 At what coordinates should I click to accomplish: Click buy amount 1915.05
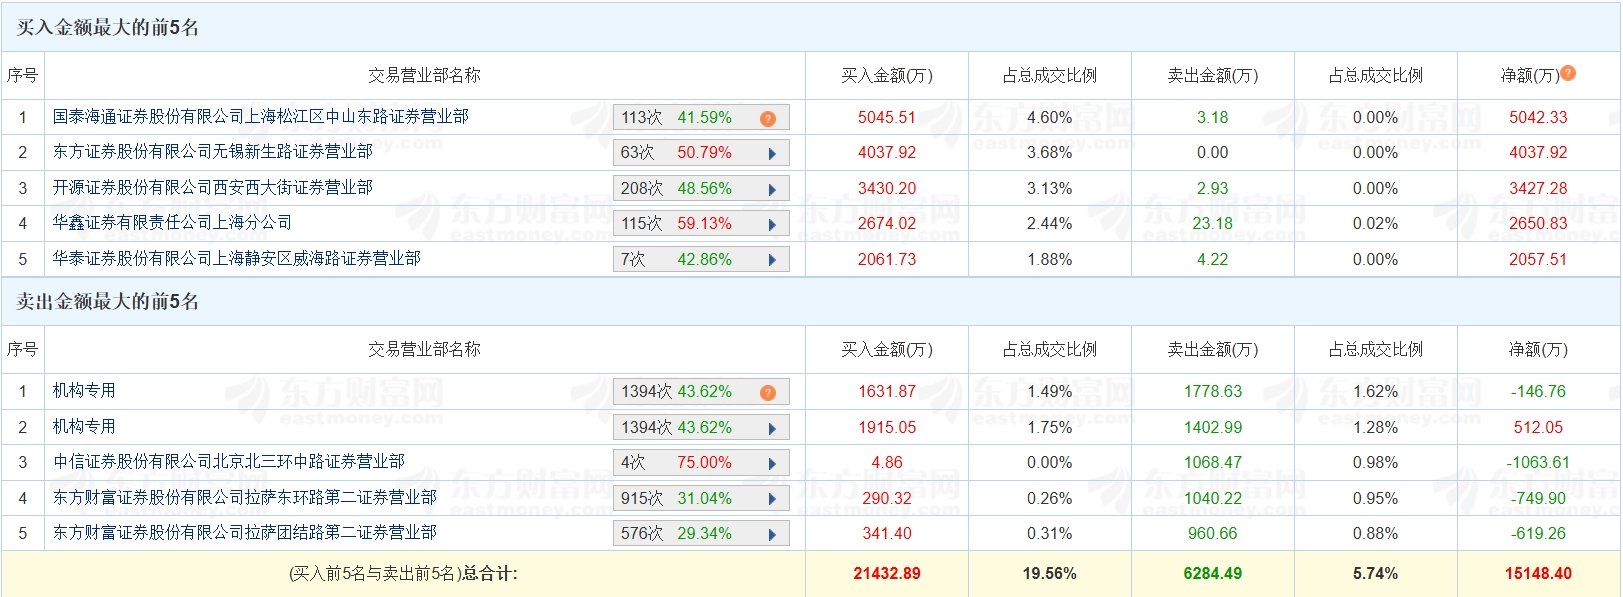click(x=887, y=427)
